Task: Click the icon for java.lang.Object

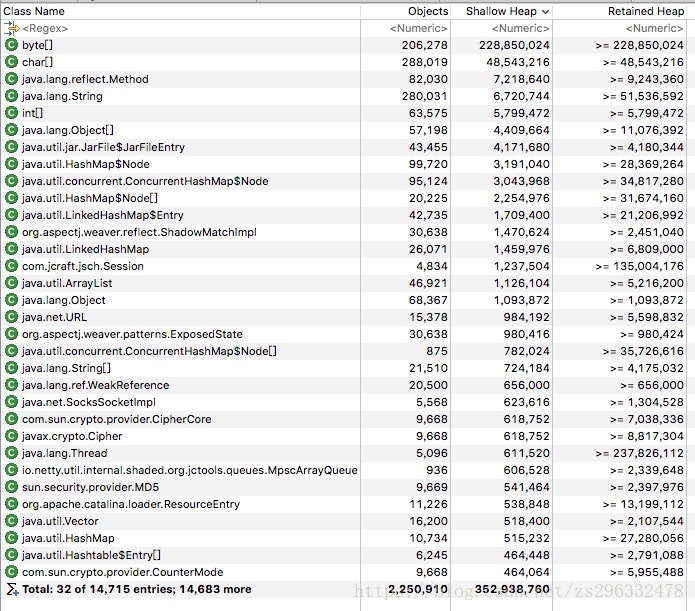Action: point(11,300)
